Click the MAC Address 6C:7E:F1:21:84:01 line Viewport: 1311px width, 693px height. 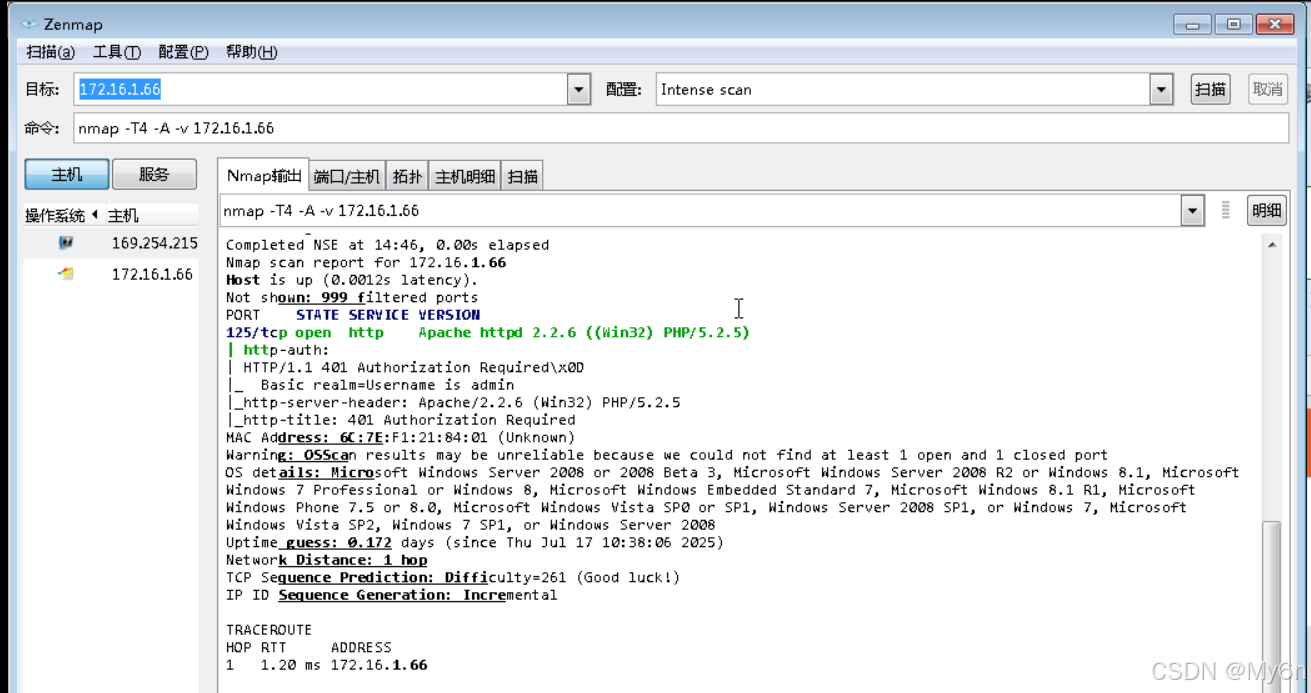point(401,437)
